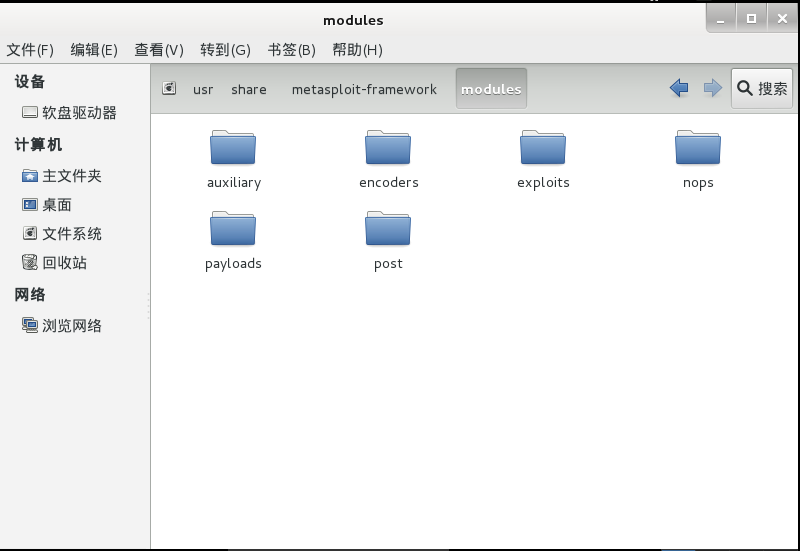Viewport: 800px width, 551px height.
Task: Minimize the modules window
Action: pyautogui.click(x=720, y=19)
